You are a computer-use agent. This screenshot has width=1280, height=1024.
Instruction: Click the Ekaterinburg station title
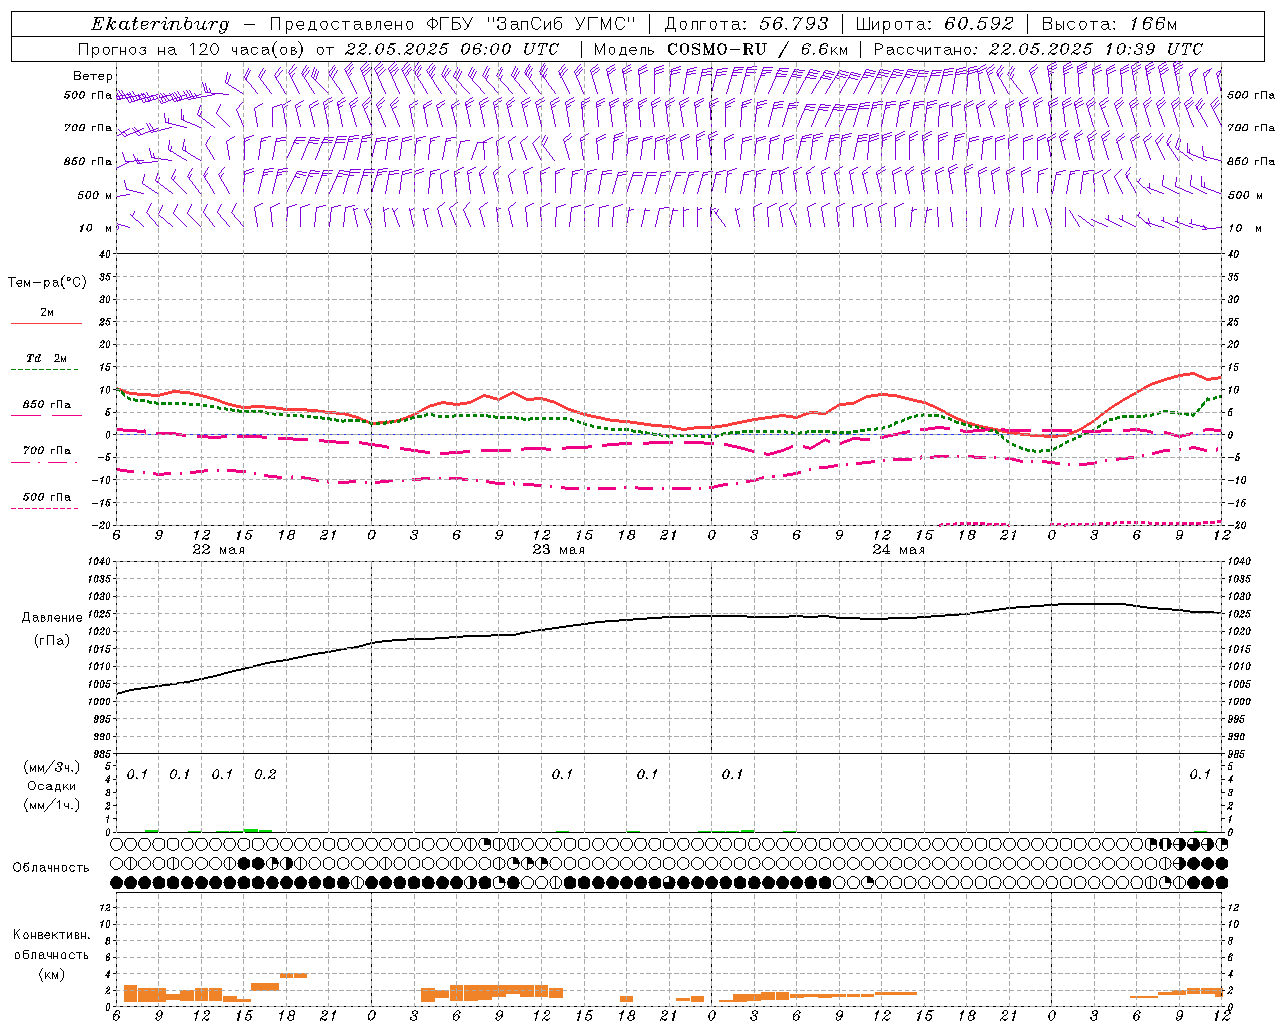(x=160, y=24)
